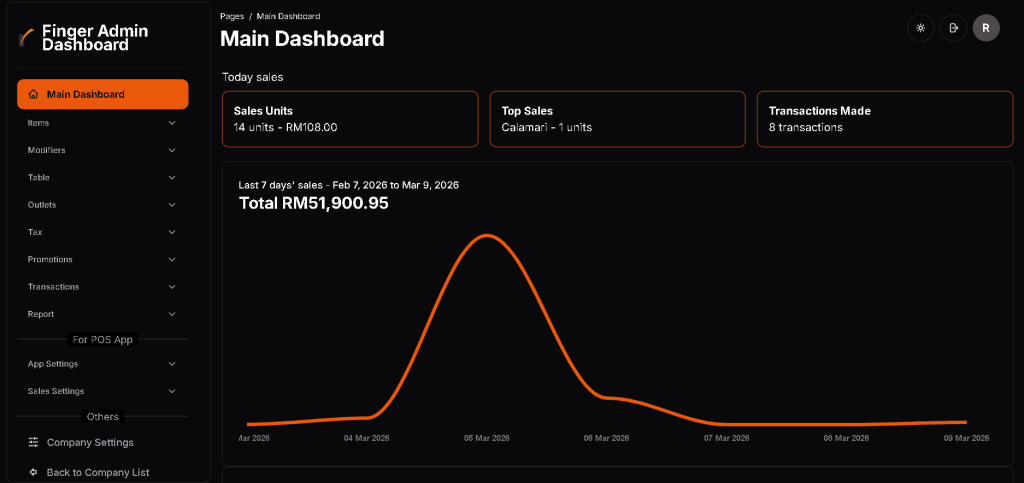
Task: Expand the Modifiers section
Action: [x=102, y=150]
